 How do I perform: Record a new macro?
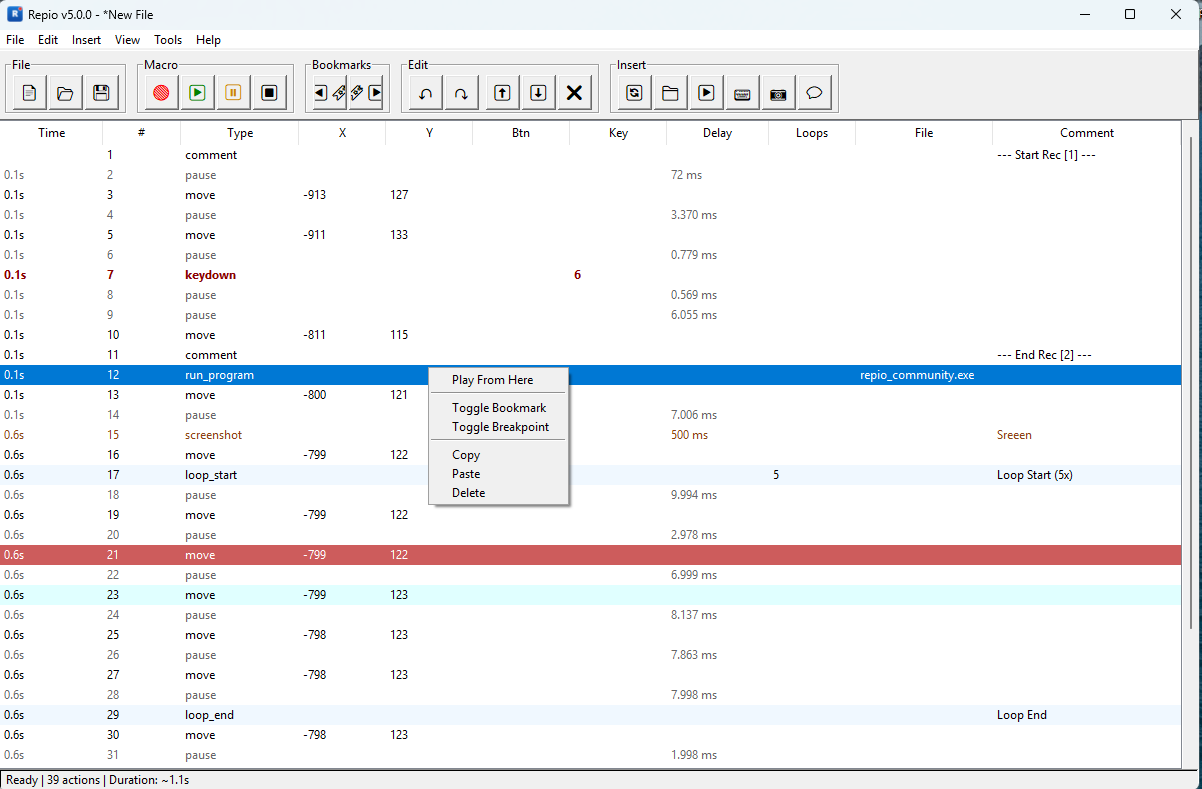(x=160, y=92)
